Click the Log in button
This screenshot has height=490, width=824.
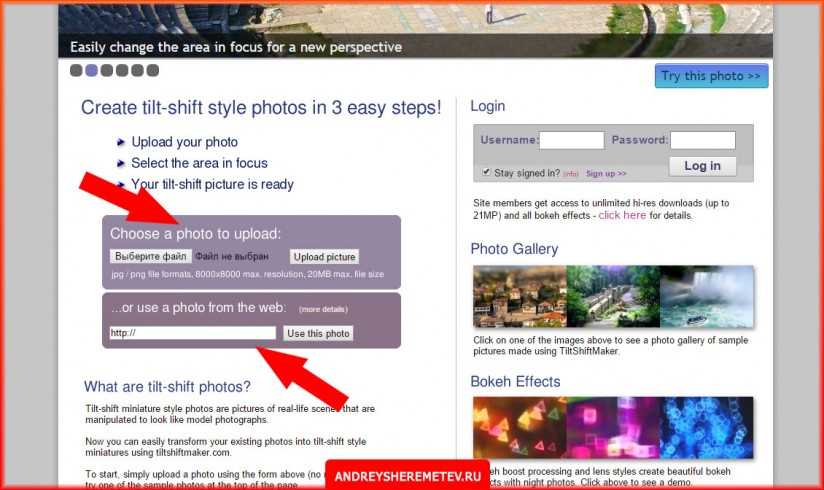coord(703,166)
